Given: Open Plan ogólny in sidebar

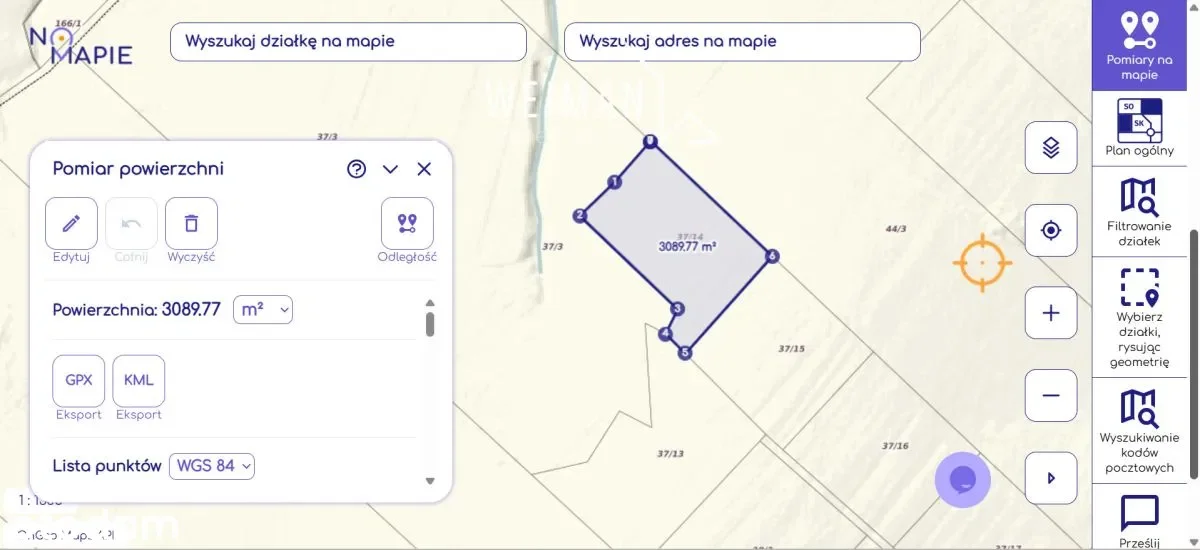Looking at the screenshot, I should [1139, 128].
